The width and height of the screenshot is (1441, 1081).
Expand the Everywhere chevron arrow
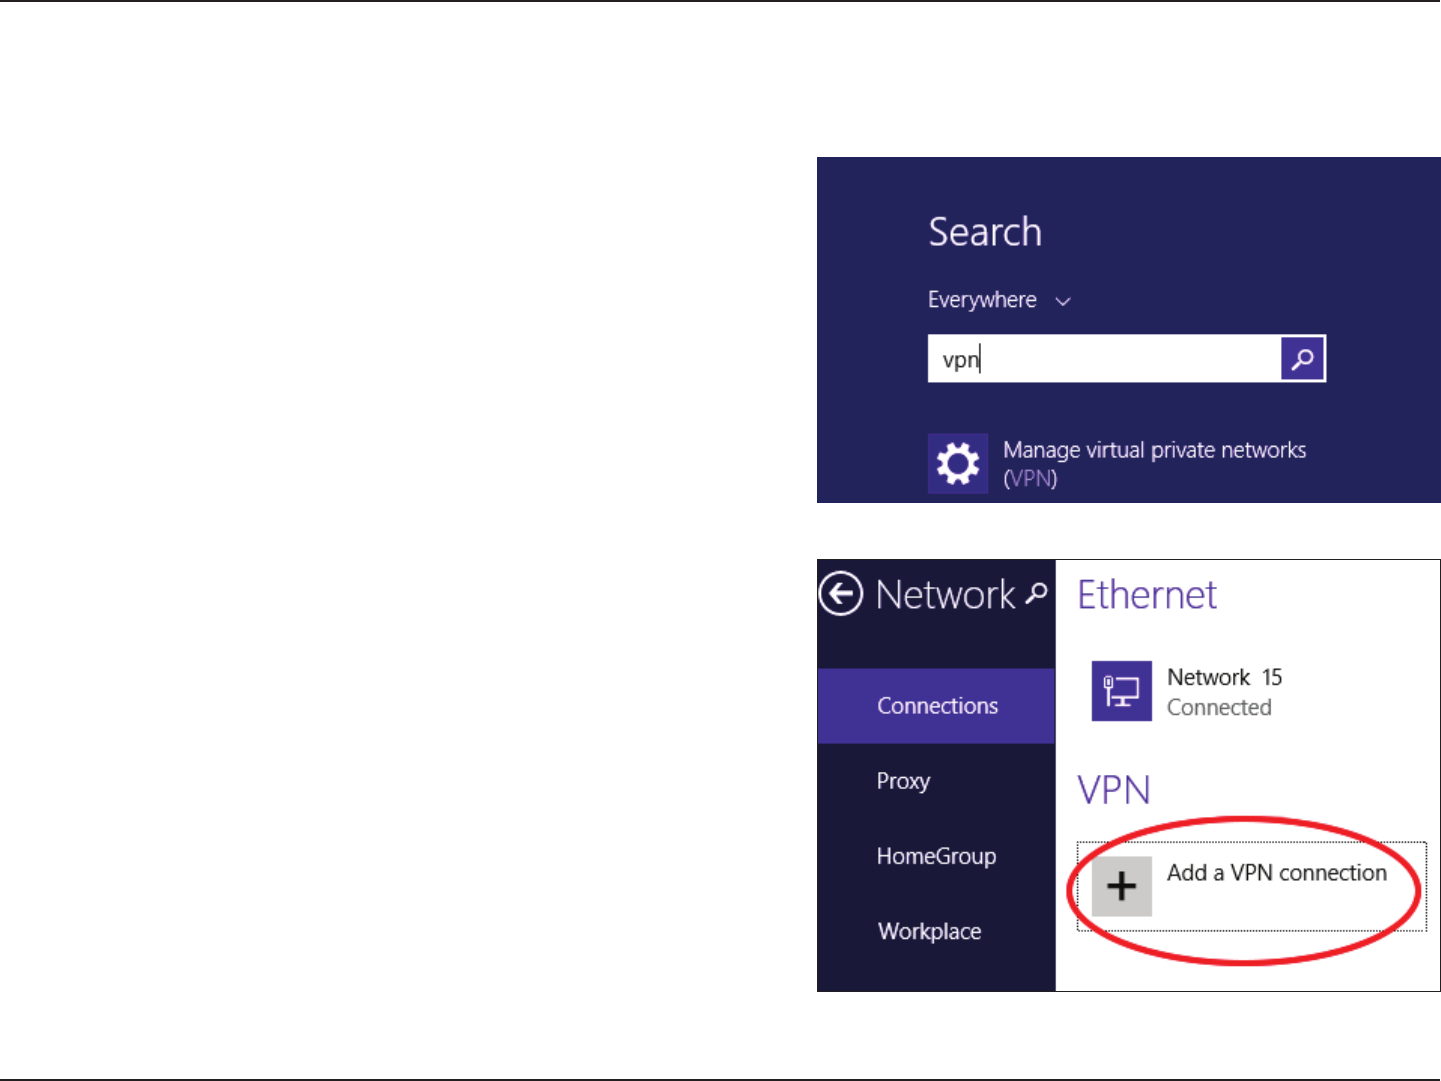pos(1063,301)
